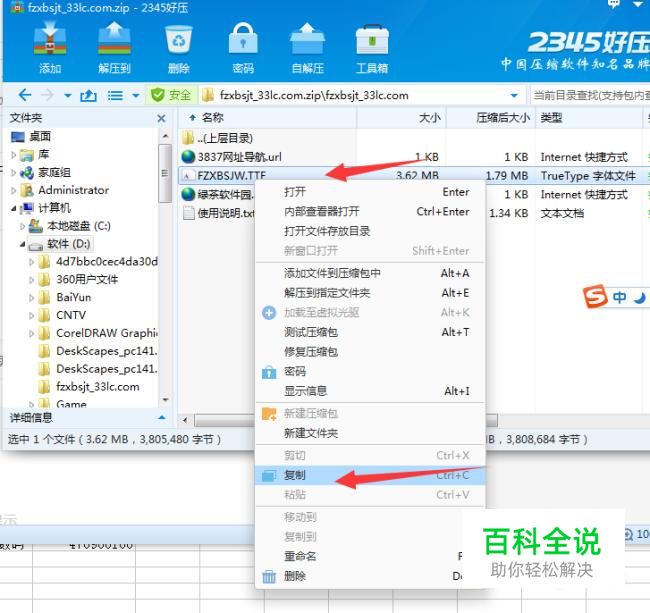650x613 pixels.
Task: Click the globe icon of 3837网址导航.url
Action: (188, 157)
